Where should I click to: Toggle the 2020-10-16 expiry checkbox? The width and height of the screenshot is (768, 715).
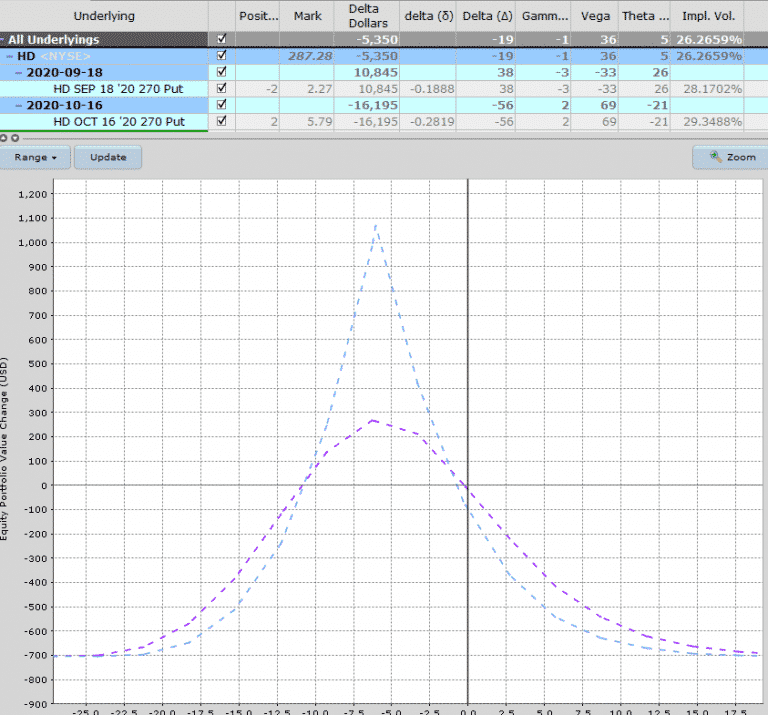pyautogui.click(x=221, y=104)
